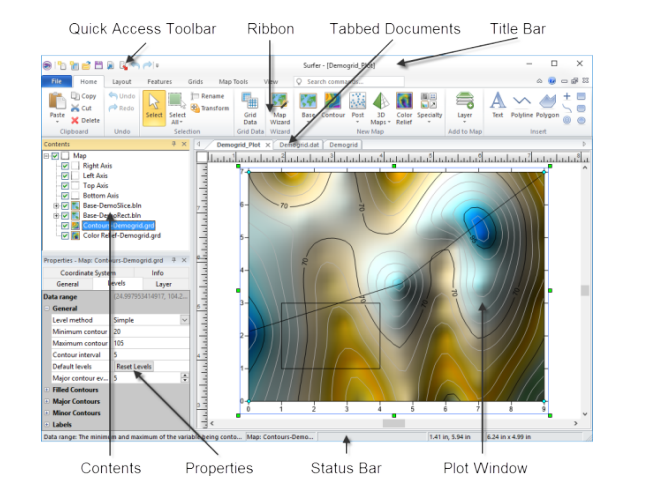Expand the Base-DemoSlice.bln tree node
646x480 pixels.
click(55, 205)
